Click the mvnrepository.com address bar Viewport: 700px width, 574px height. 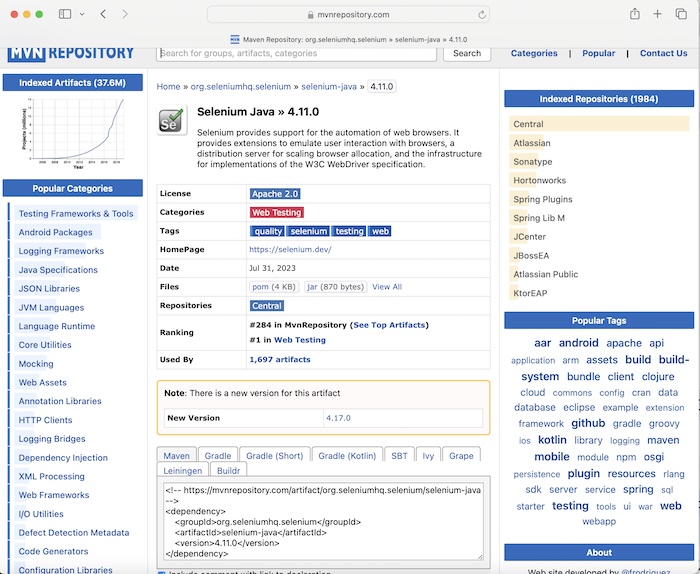click(x=348, y=15)
